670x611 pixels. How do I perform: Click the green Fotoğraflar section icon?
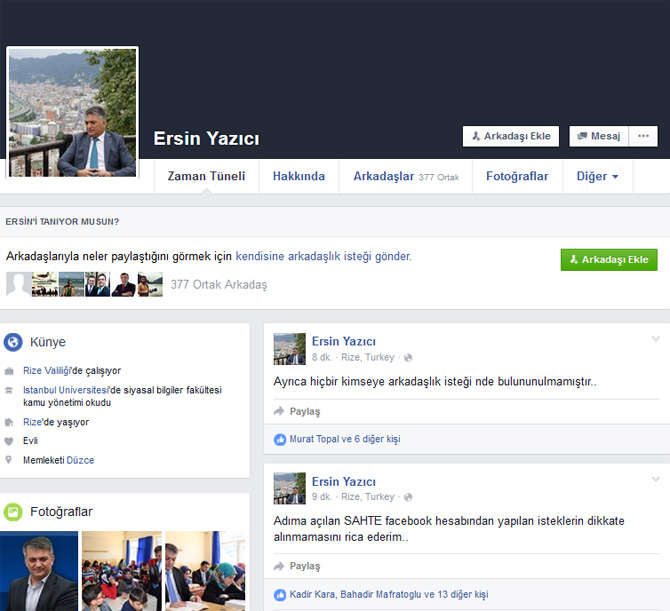(x=13, y=512)
